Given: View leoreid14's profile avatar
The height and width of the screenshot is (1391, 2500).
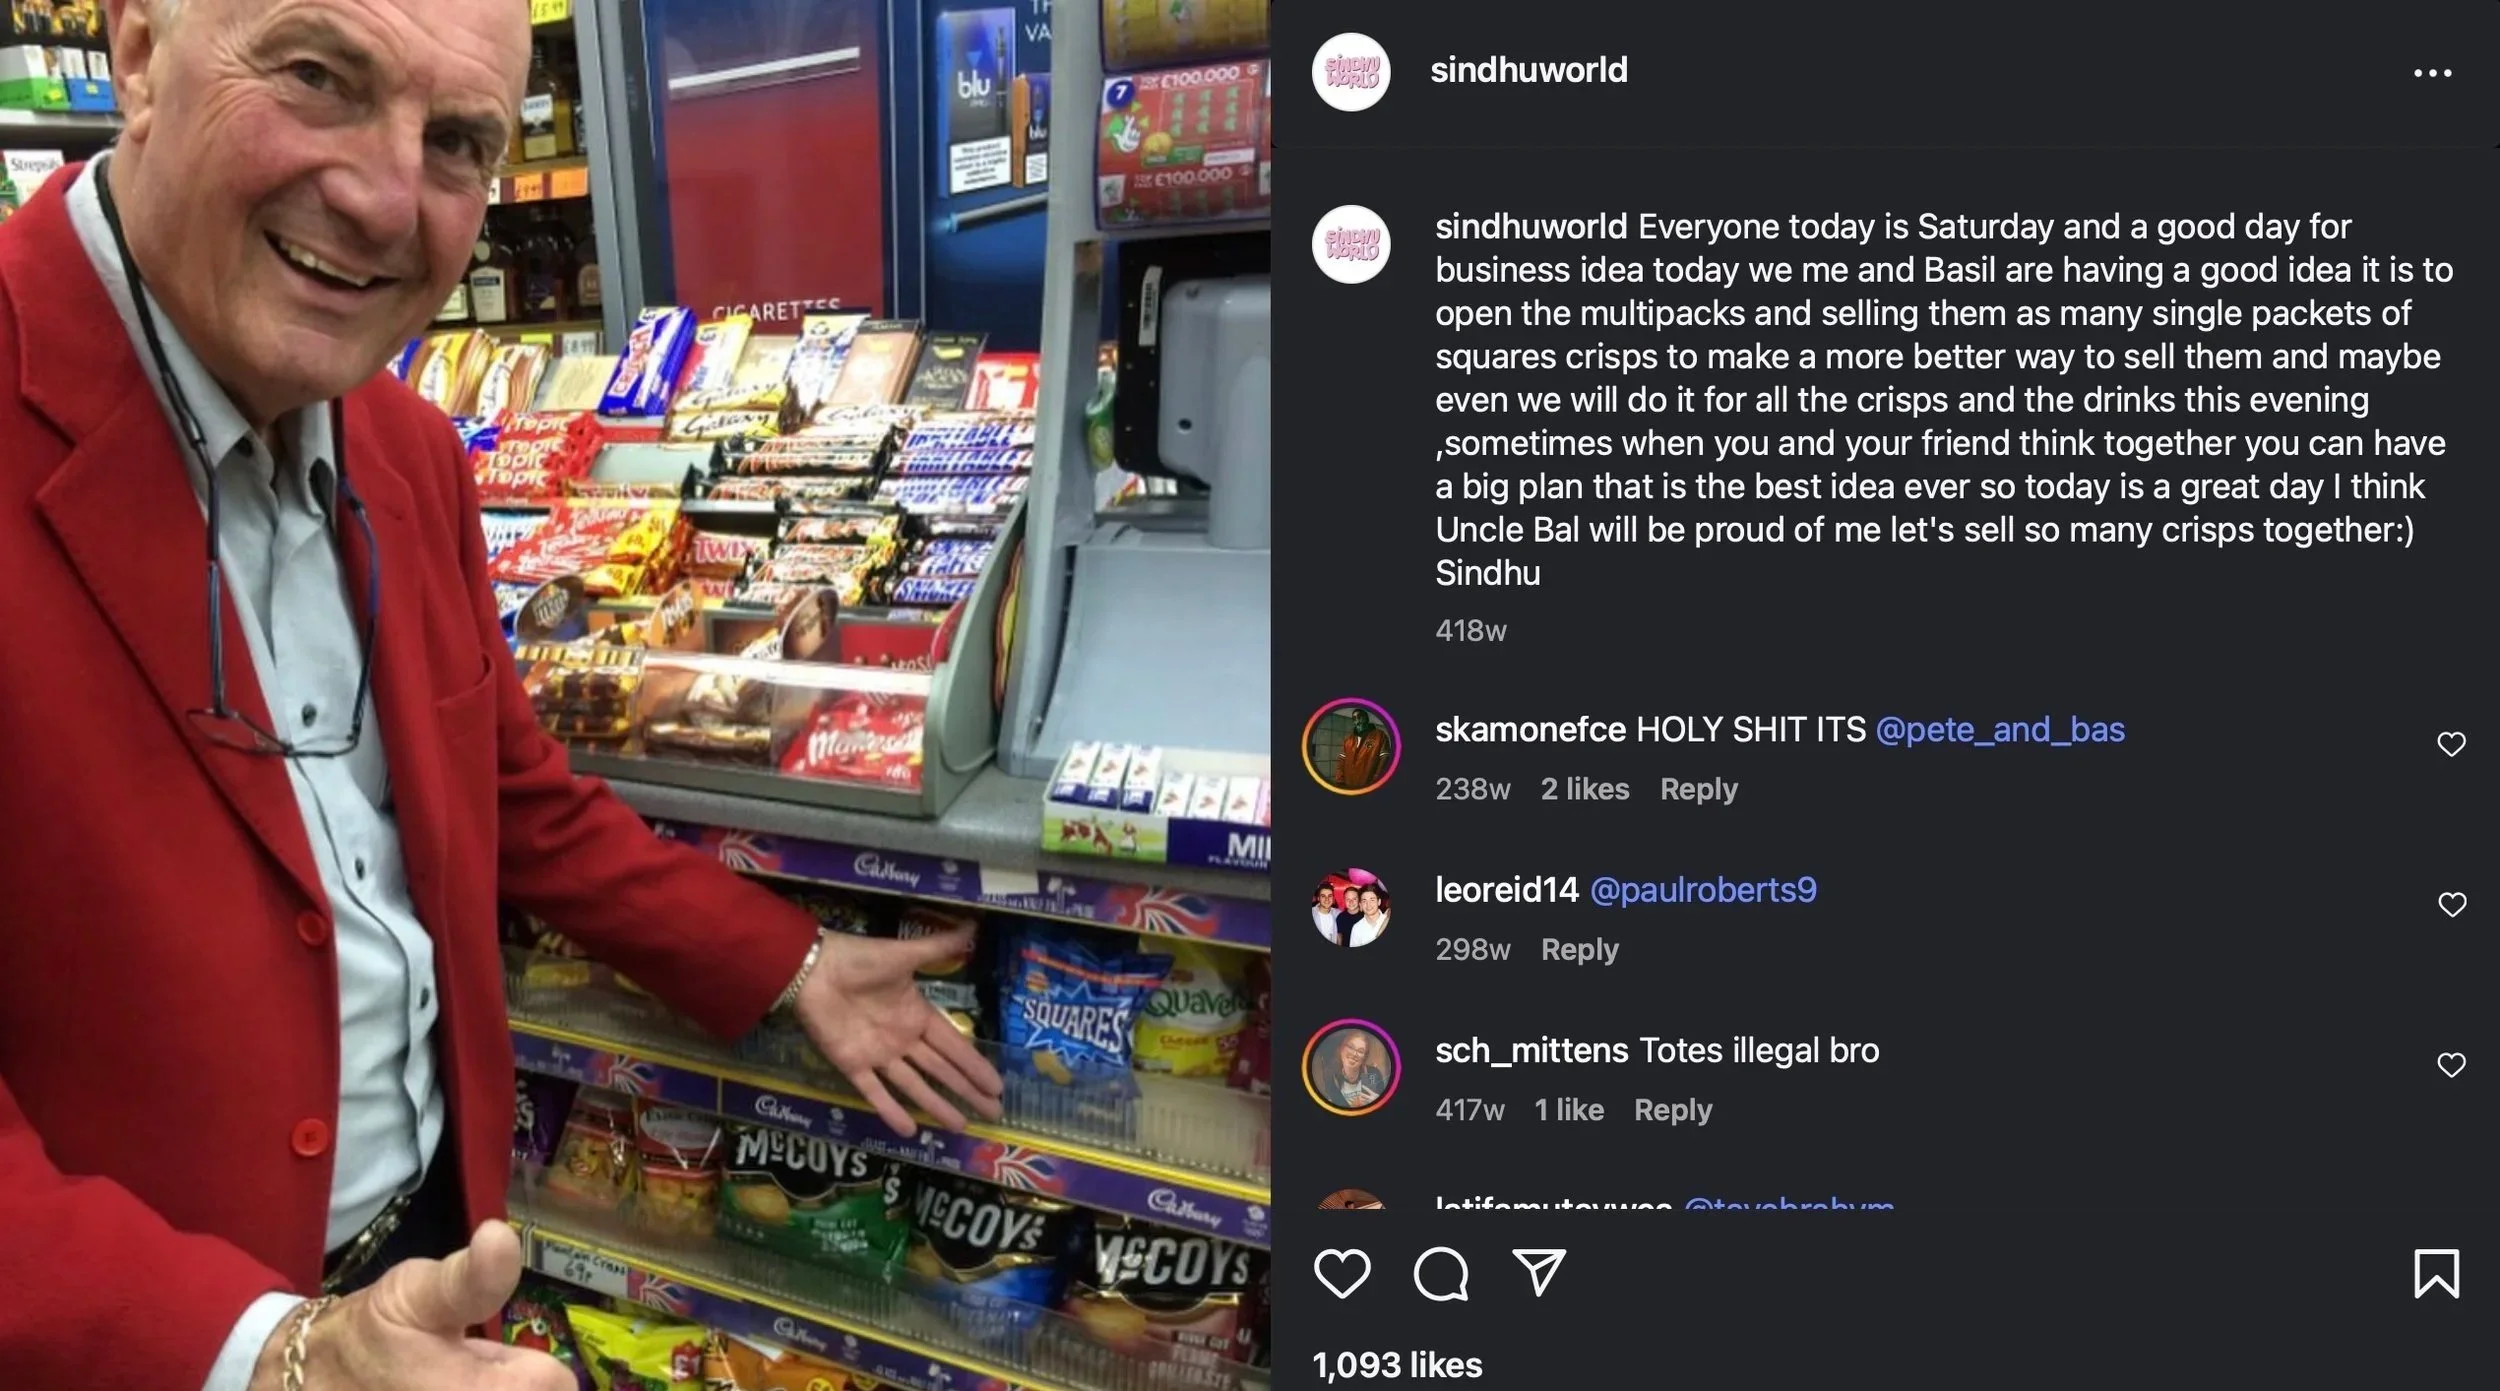Looking at the screenshot, I should click(x=1351, y=908).
